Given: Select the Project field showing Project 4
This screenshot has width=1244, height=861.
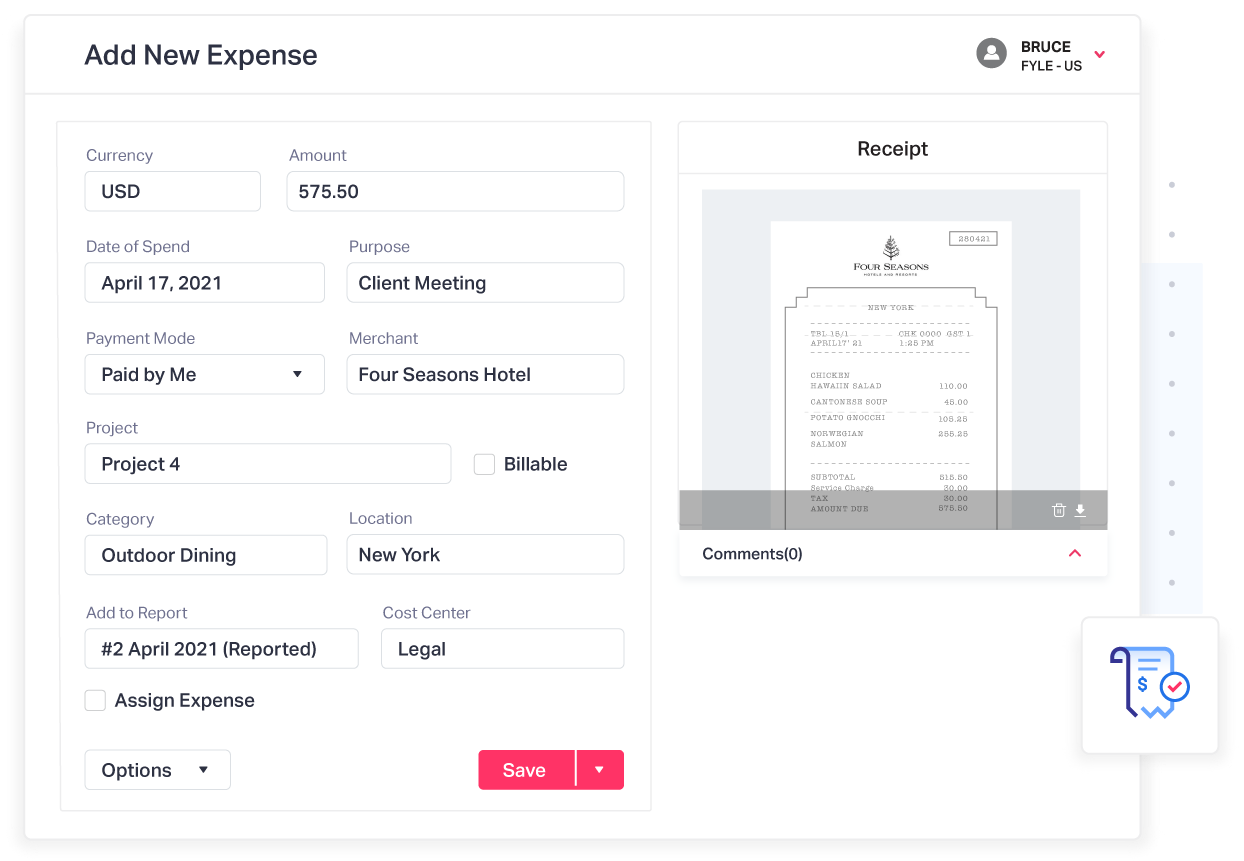Looking at the screenshot, I should tap(268, 464).
